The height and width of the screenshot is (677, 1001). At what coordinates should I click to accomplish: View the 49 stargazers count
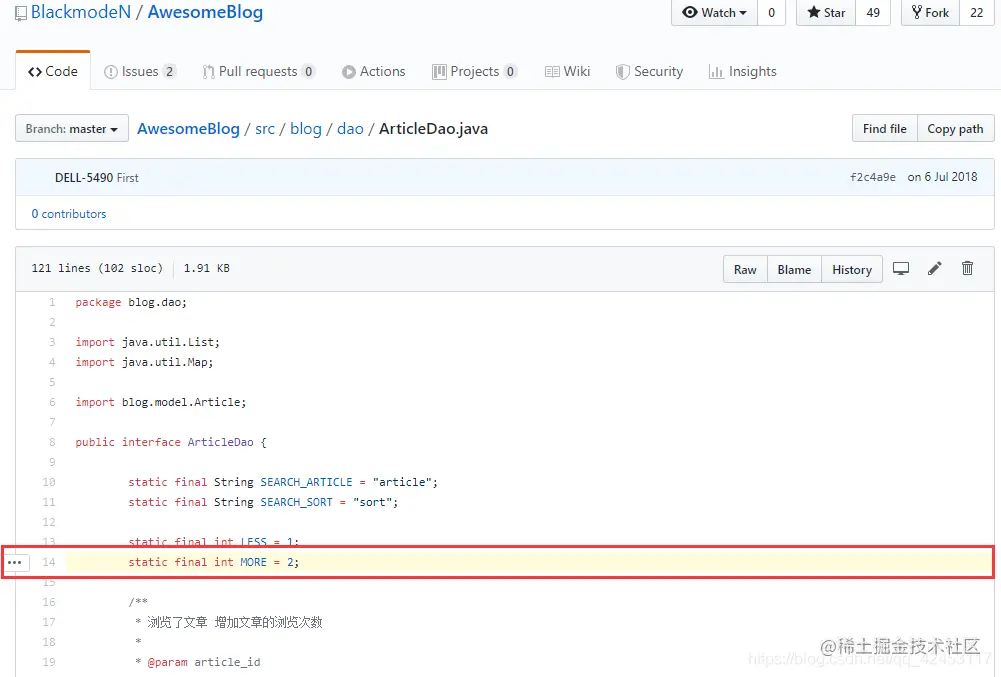click(873, 13)
